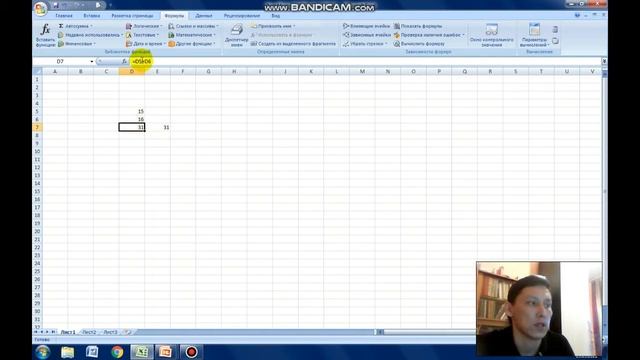Switch to the Вид tab
Image resolution: width=640 pixels, height=360 pixels.
click(276, 16)
